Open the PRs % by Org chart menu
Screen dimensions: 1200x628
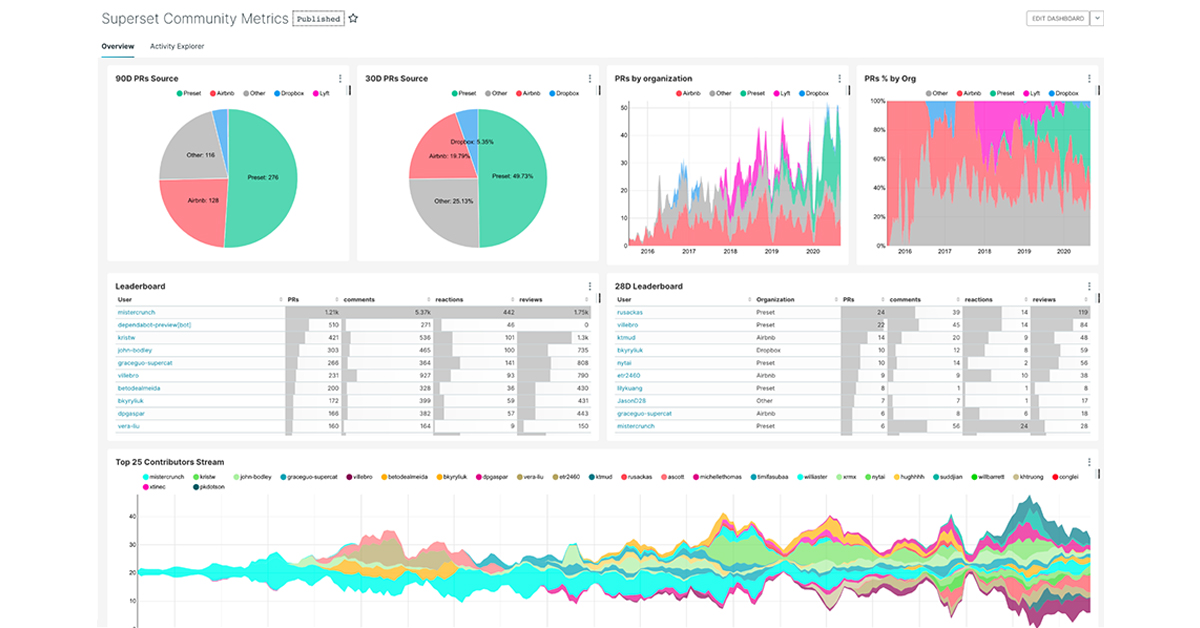[x=1089, y=79]
